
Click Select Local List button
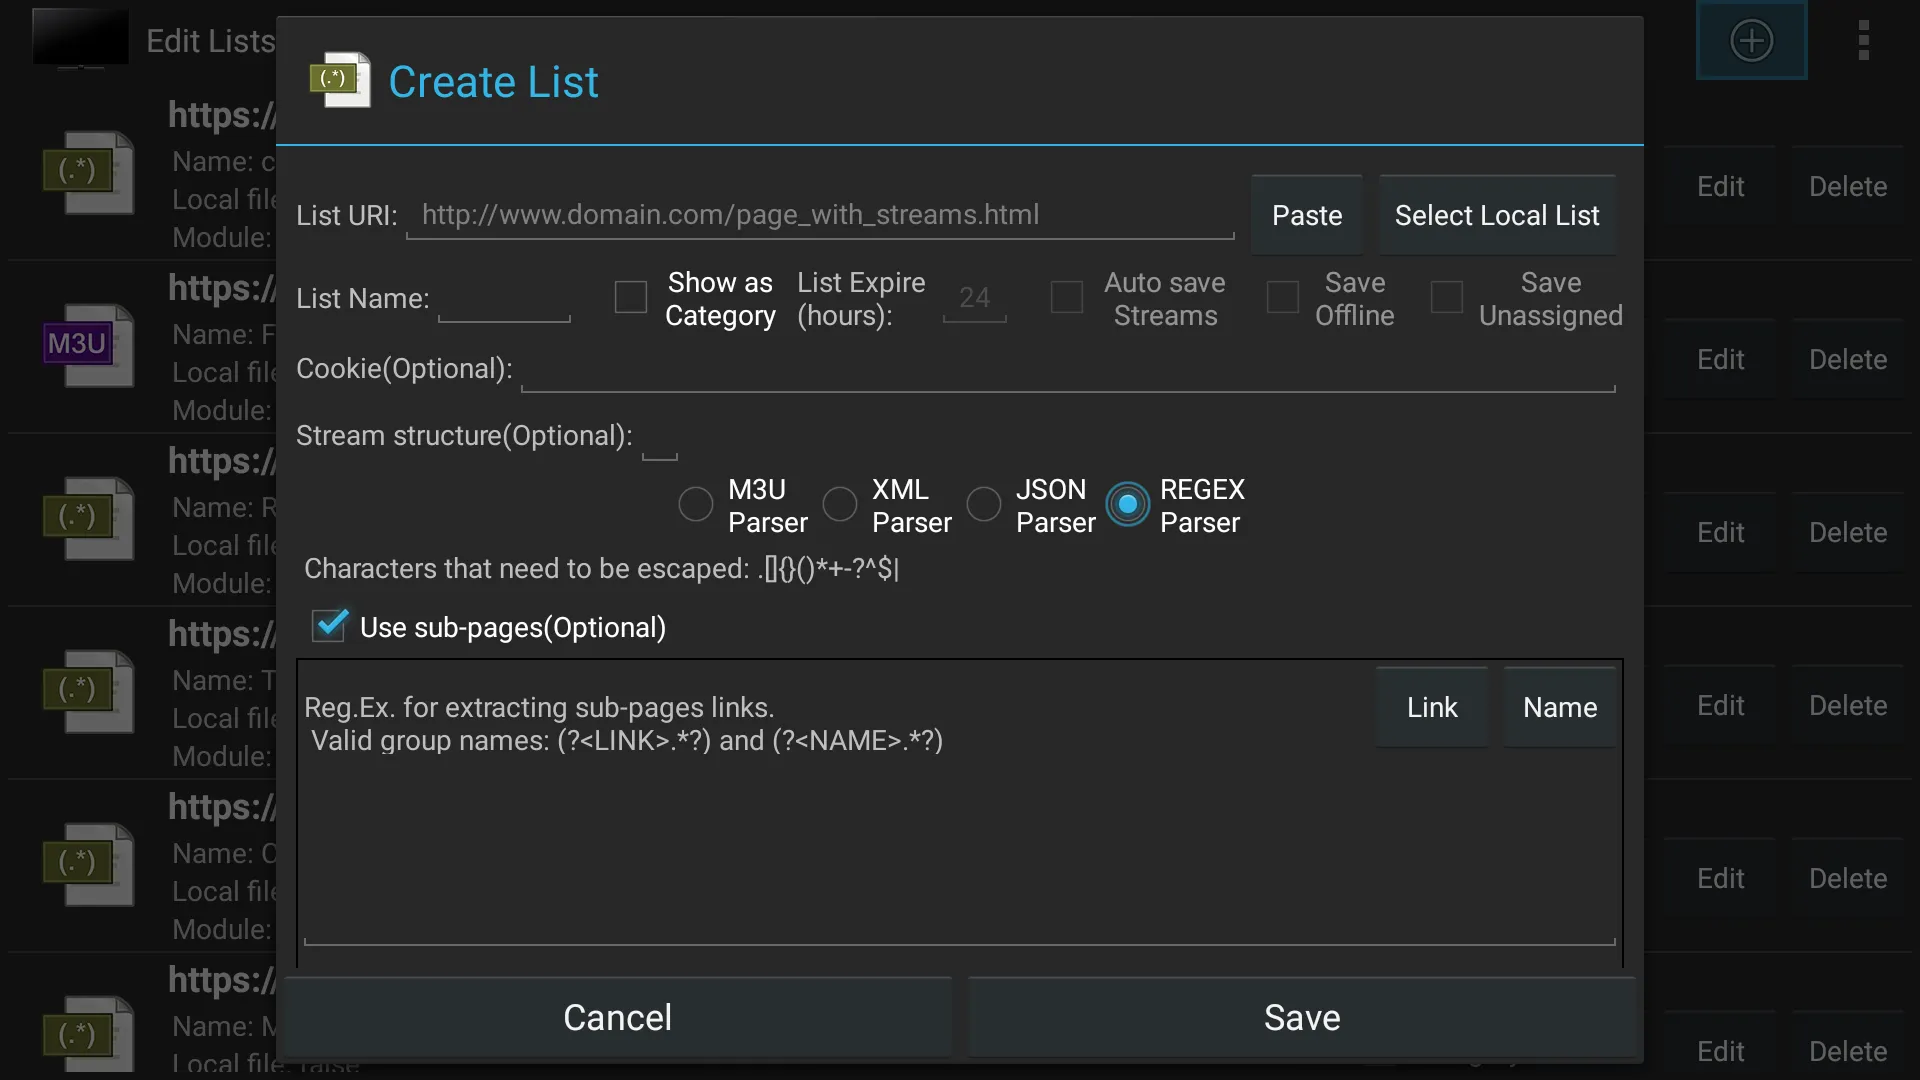point(1497,215)
